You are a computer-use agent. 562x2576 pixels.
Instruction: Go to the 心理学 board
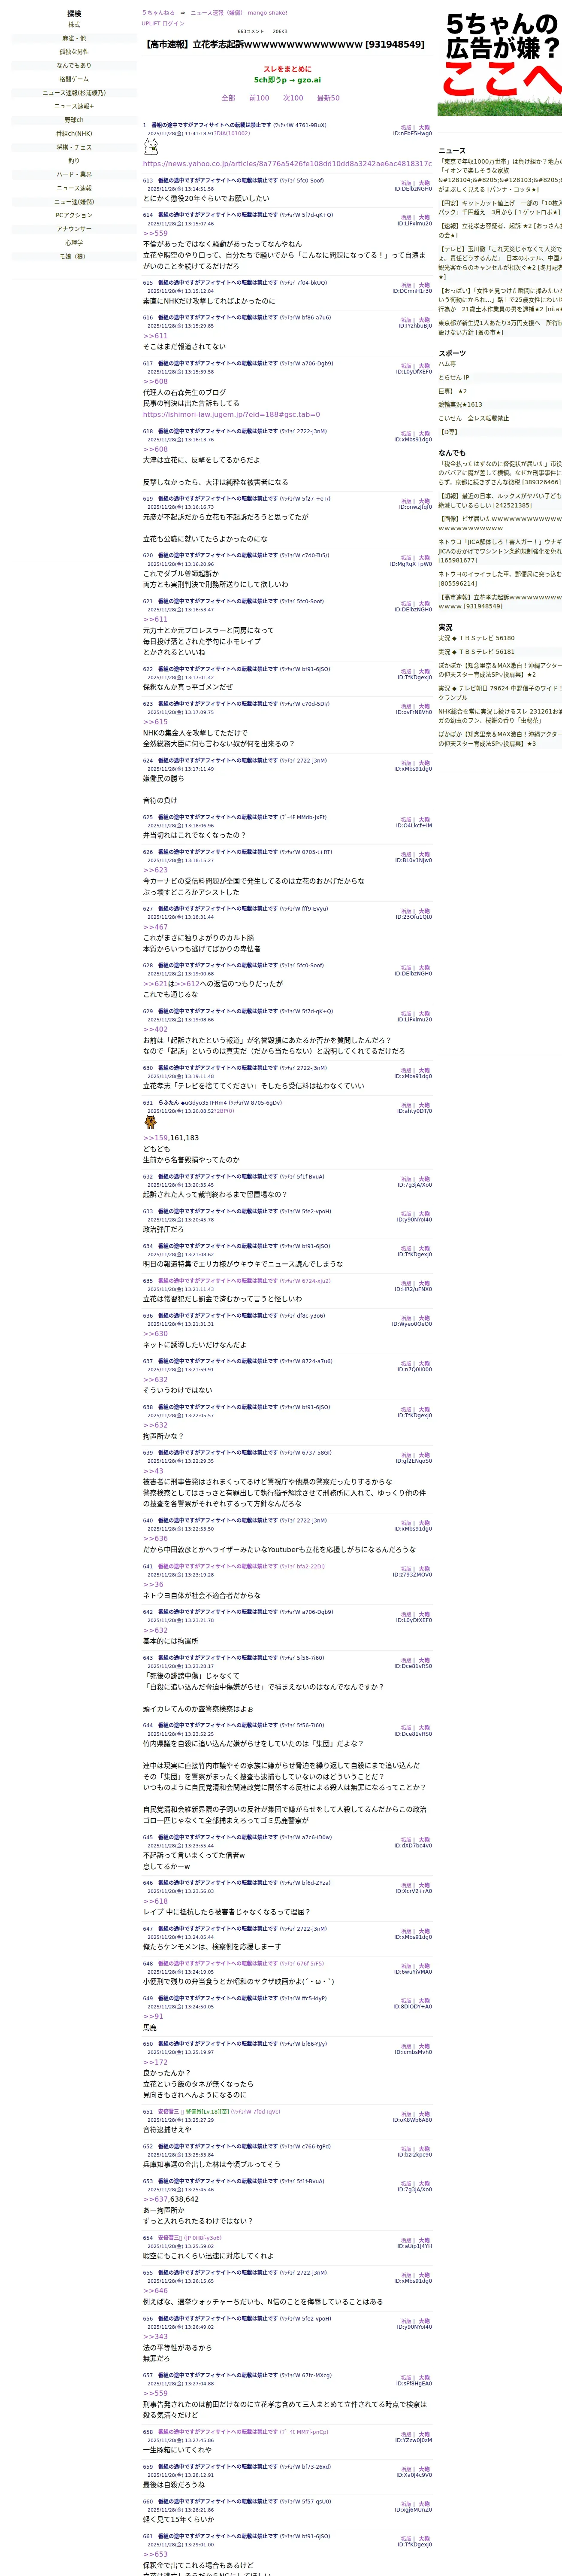click(74, 242)
